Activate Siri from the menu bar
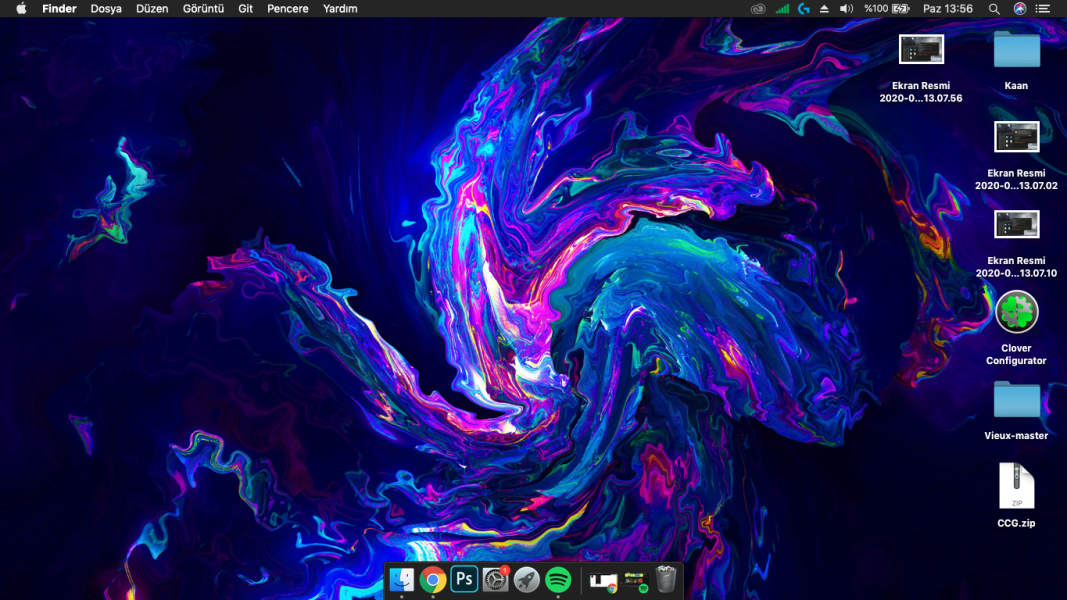 [x=1019, y=9]
